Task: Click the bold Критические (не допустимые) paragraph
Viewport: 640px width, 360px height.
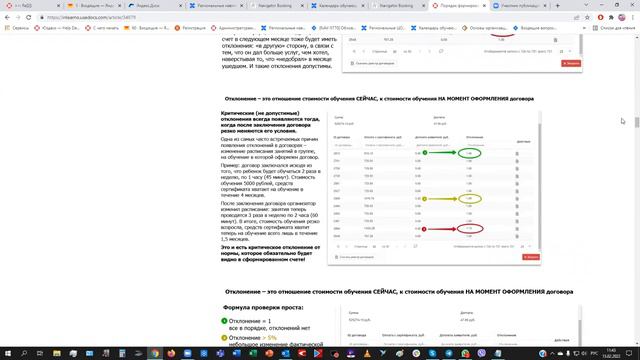Action: pyautogui.click(x=270, y=122)
